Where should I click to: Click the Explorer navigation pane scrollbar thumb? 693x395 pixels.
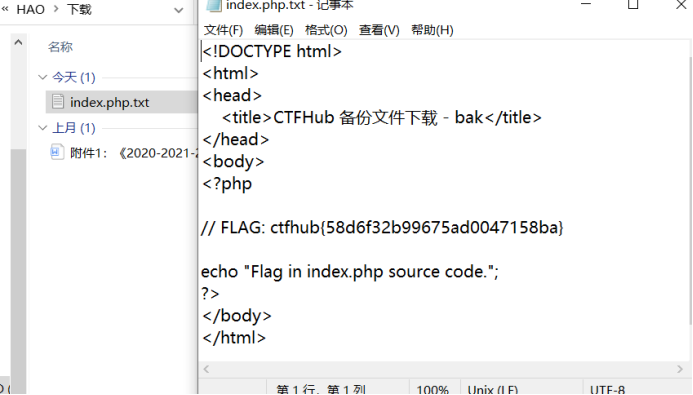[x=18, y=270]
